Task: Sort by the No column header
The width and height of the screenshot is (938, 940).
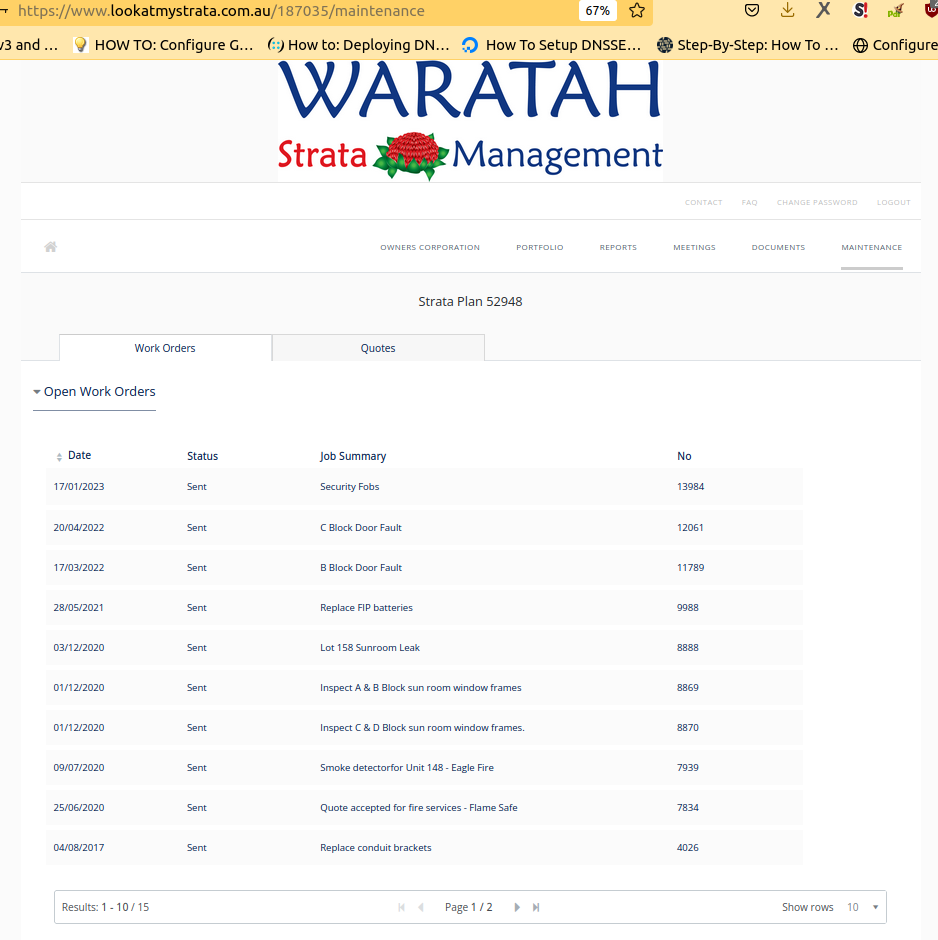Action: (684, 456)
